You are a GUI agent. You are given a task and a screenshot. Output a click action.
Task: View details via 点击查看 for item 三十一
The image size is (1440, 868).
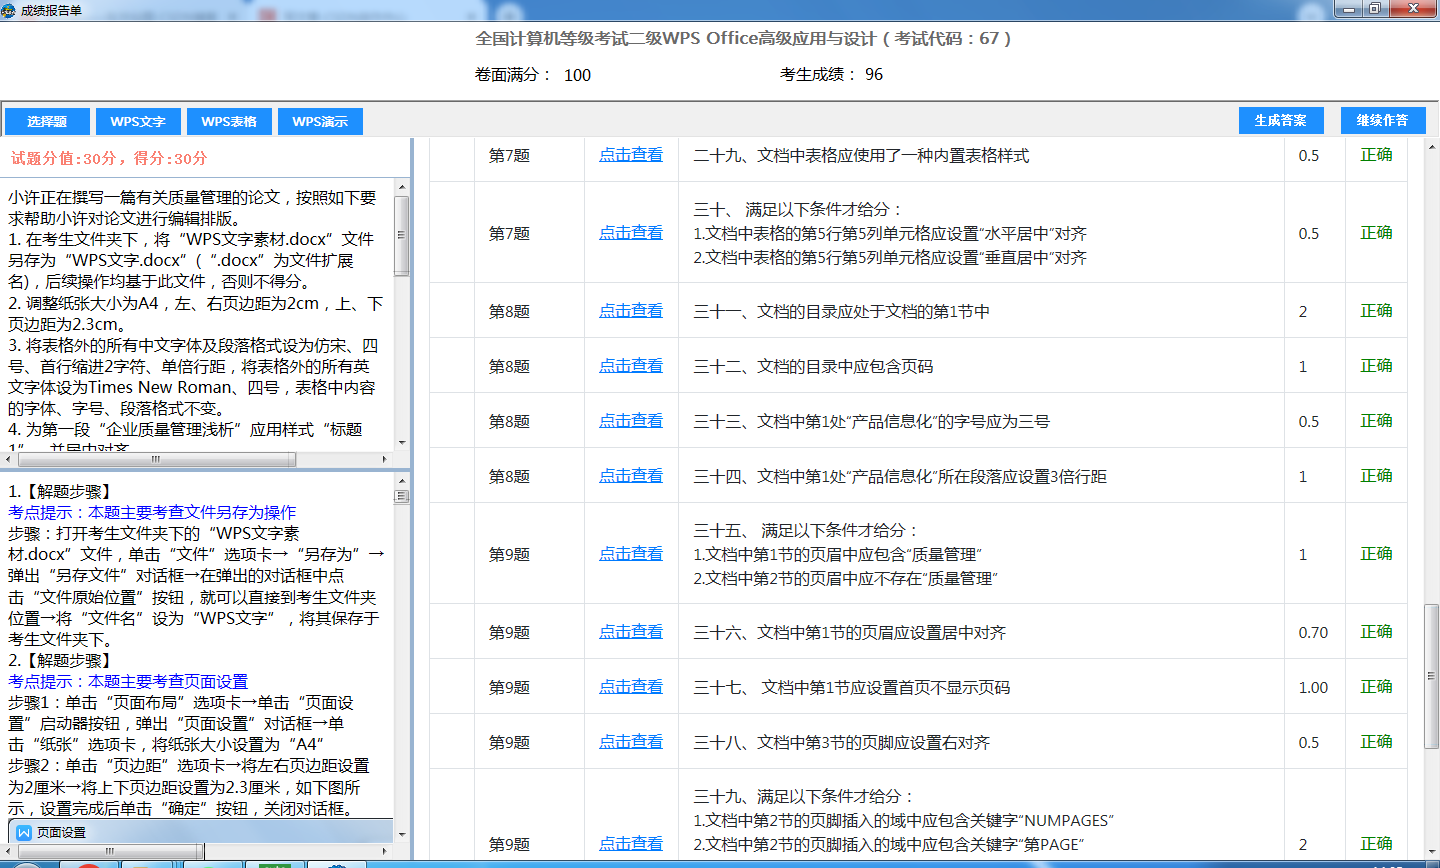[x=631, y=311]
